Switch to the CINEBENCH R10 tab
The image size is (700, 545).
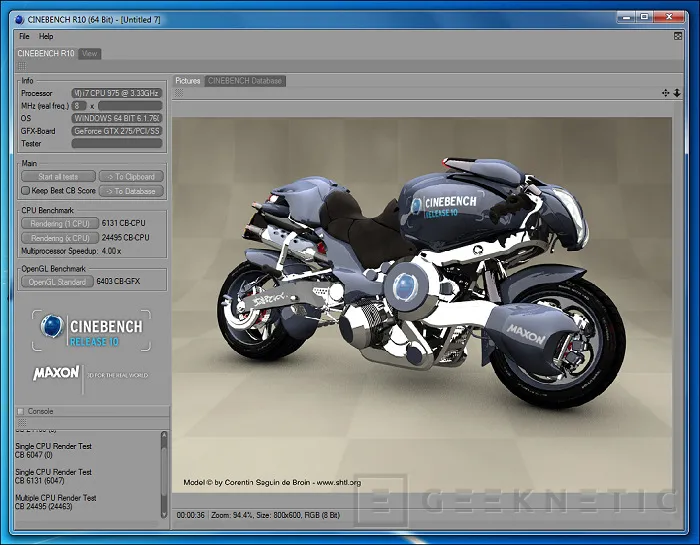pos(46,54)
